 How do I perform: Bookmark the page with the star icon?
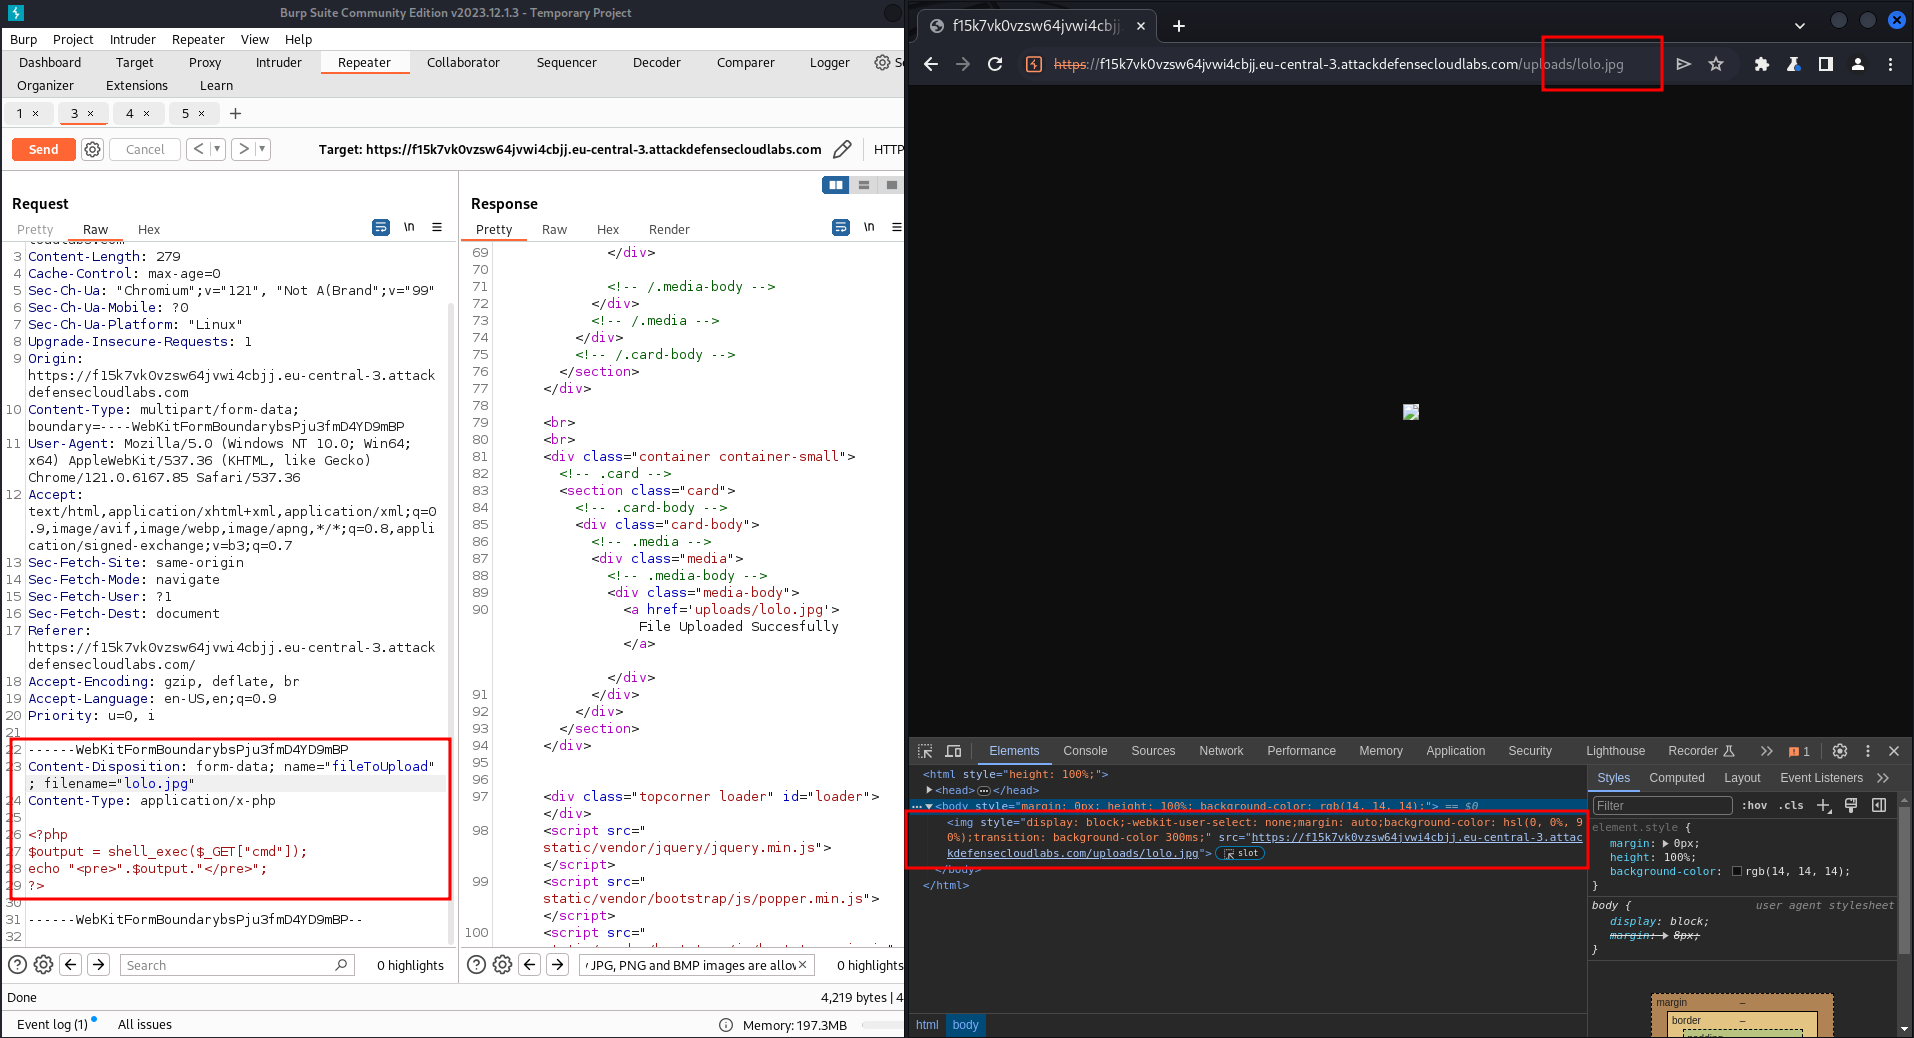tap(1716, 64)
